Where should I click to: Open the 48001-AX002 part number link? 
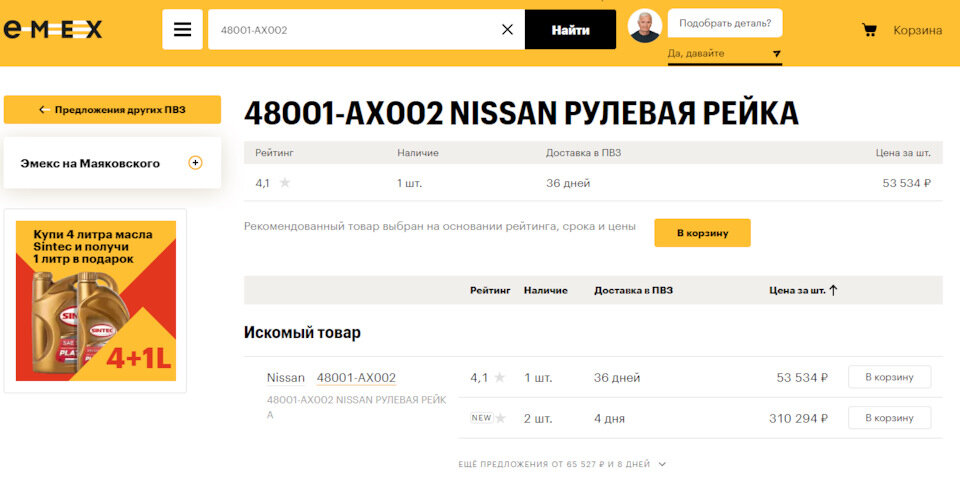pyautogui.click(x=356, y=378)
